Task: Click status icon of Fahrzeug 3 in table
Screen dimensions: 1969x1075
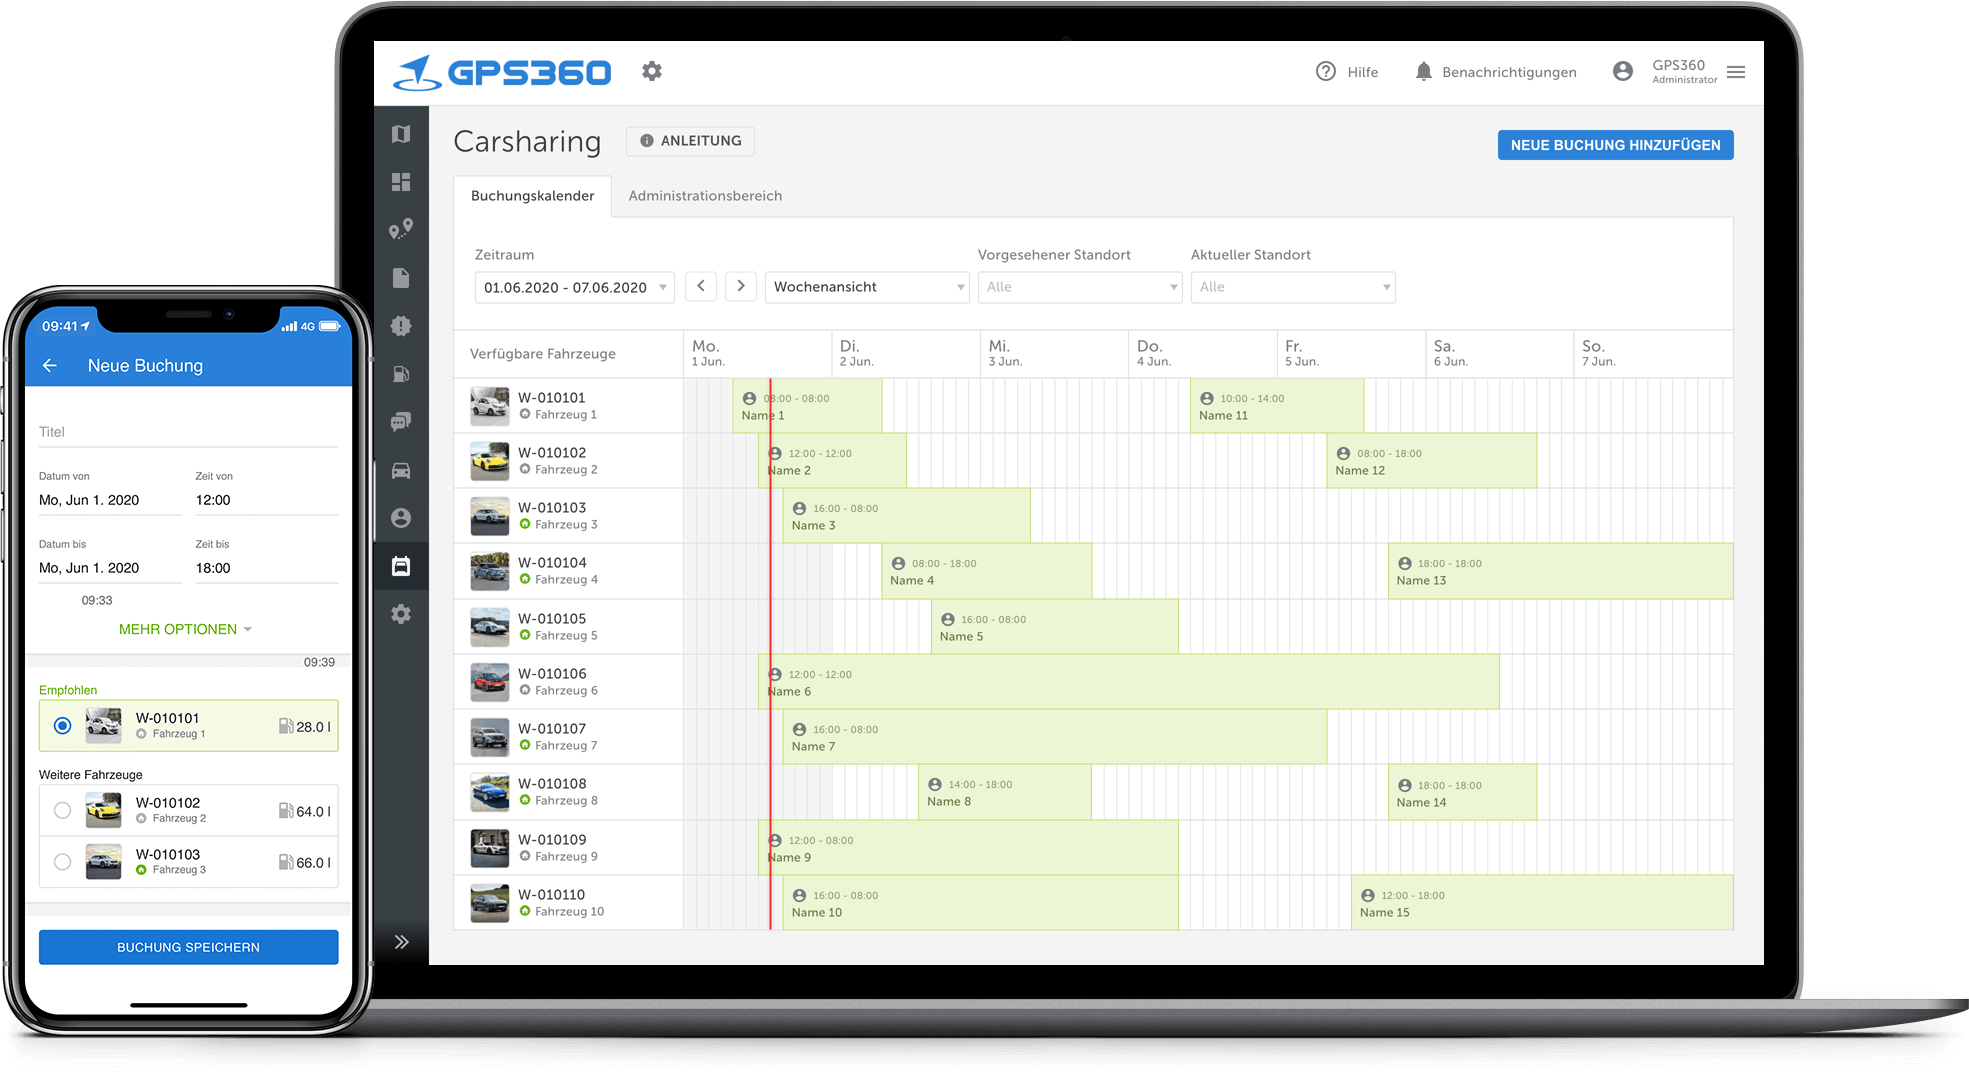Action: tap(525, 524)
